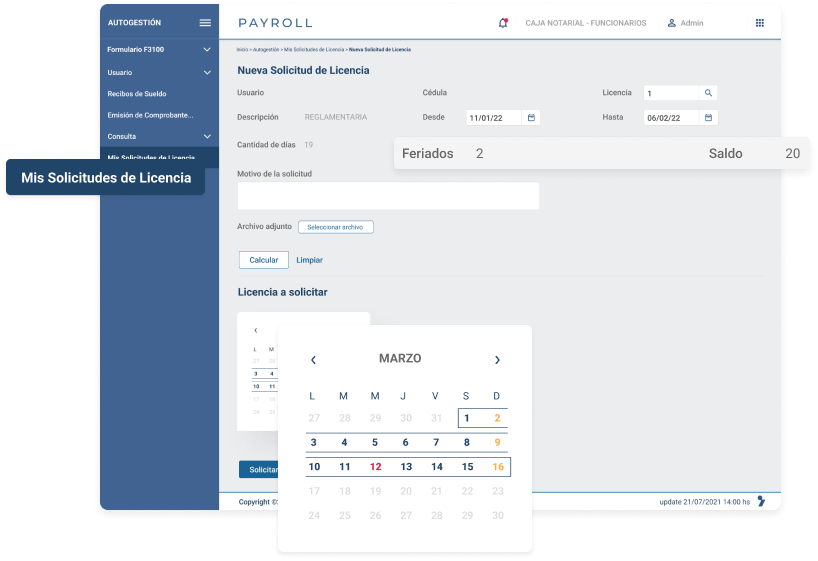
Task: Open the Desde date calendar icon
Action: (x=531, y=117)
